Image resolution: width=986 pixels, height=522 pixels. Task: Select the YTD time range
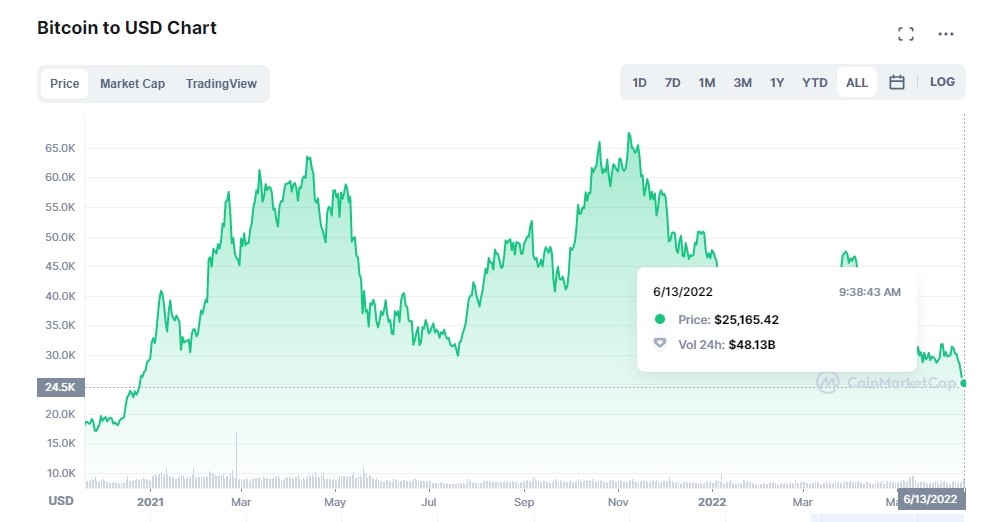point(815,83)
